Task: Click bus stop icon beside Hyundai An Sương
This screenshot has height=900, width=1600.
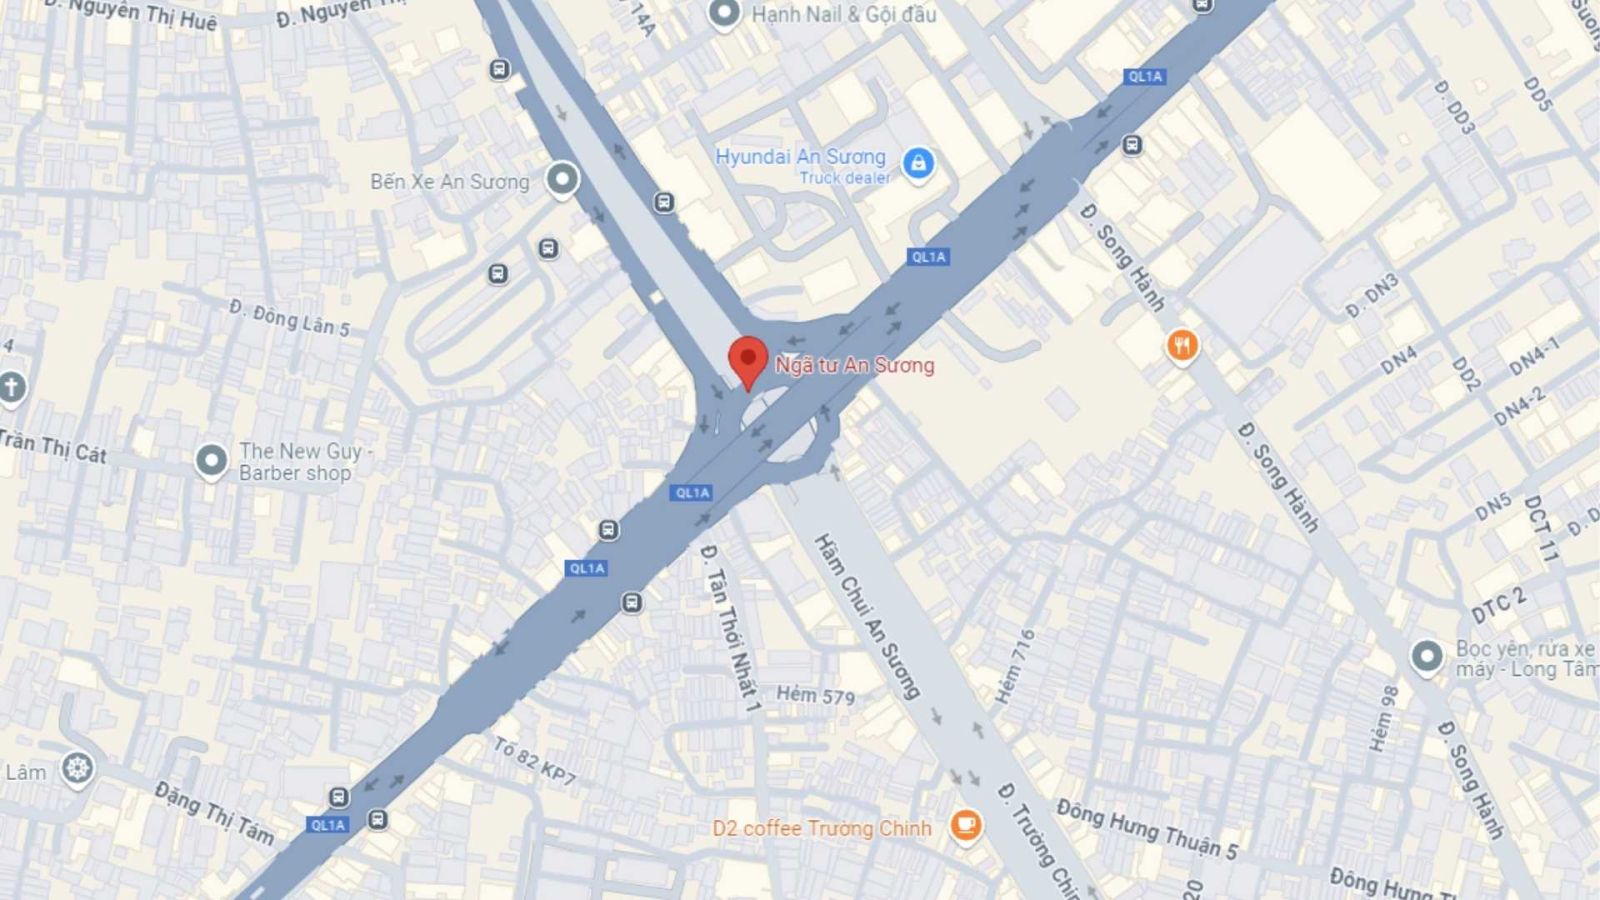Action: (663, 202)
